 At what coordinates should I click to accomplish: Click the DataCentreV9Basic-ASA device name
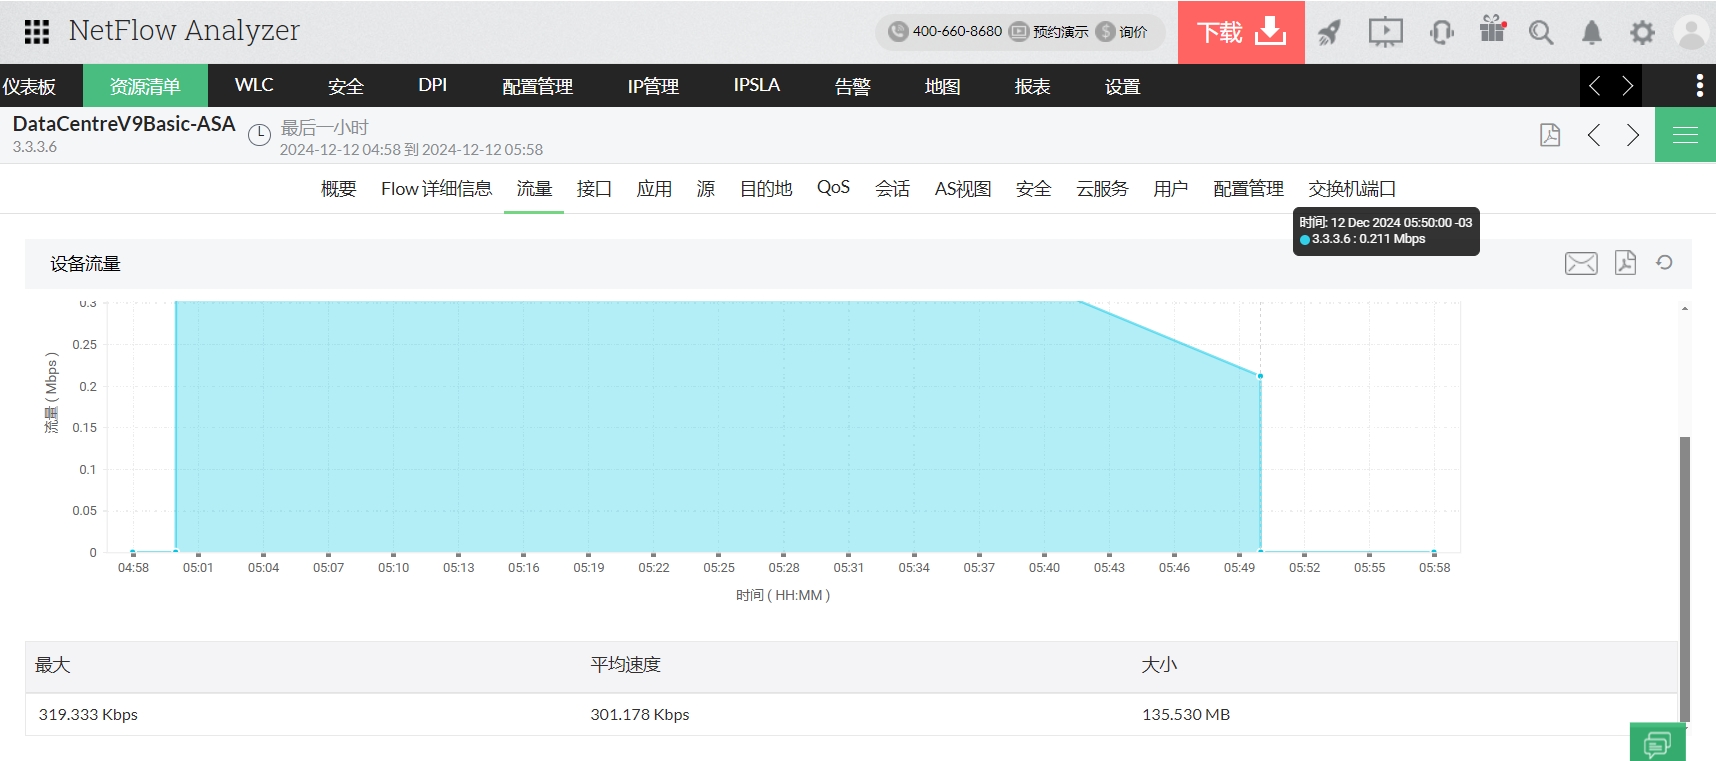tap(124, 124)
